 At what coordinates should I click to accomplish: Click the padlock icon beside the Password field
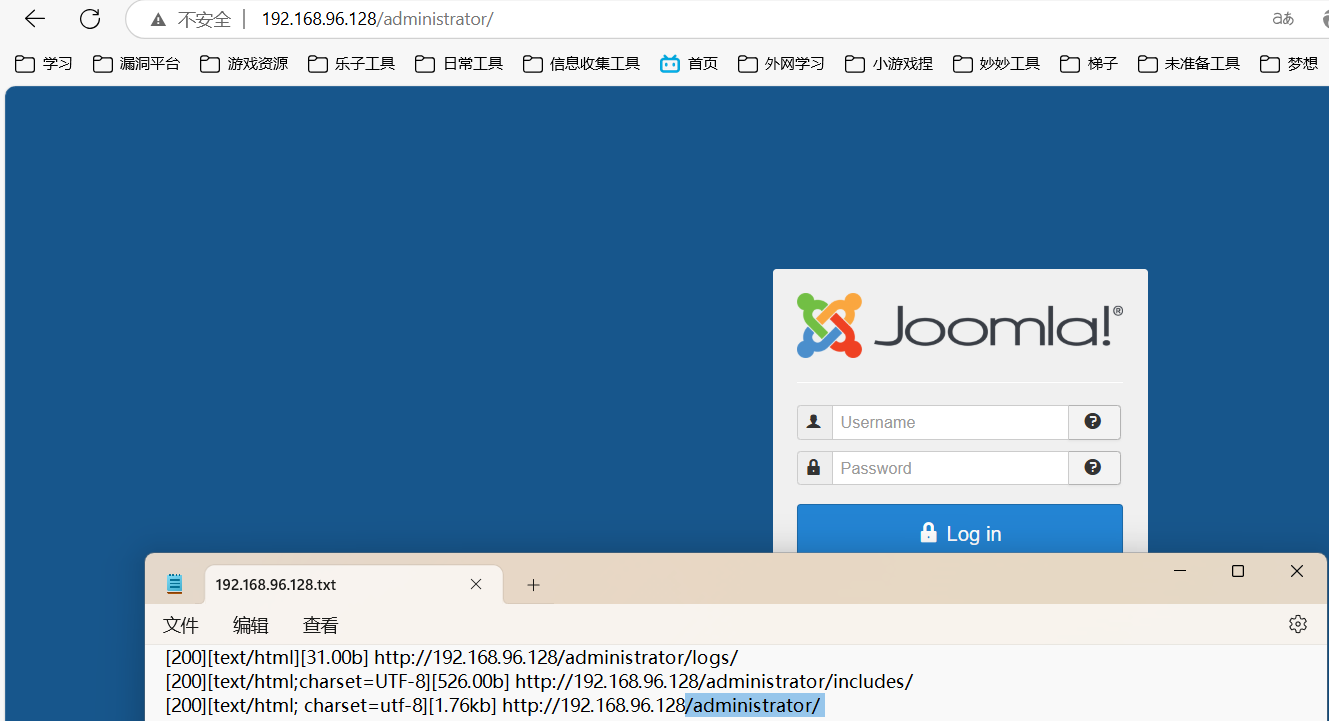tap(814, 468)
